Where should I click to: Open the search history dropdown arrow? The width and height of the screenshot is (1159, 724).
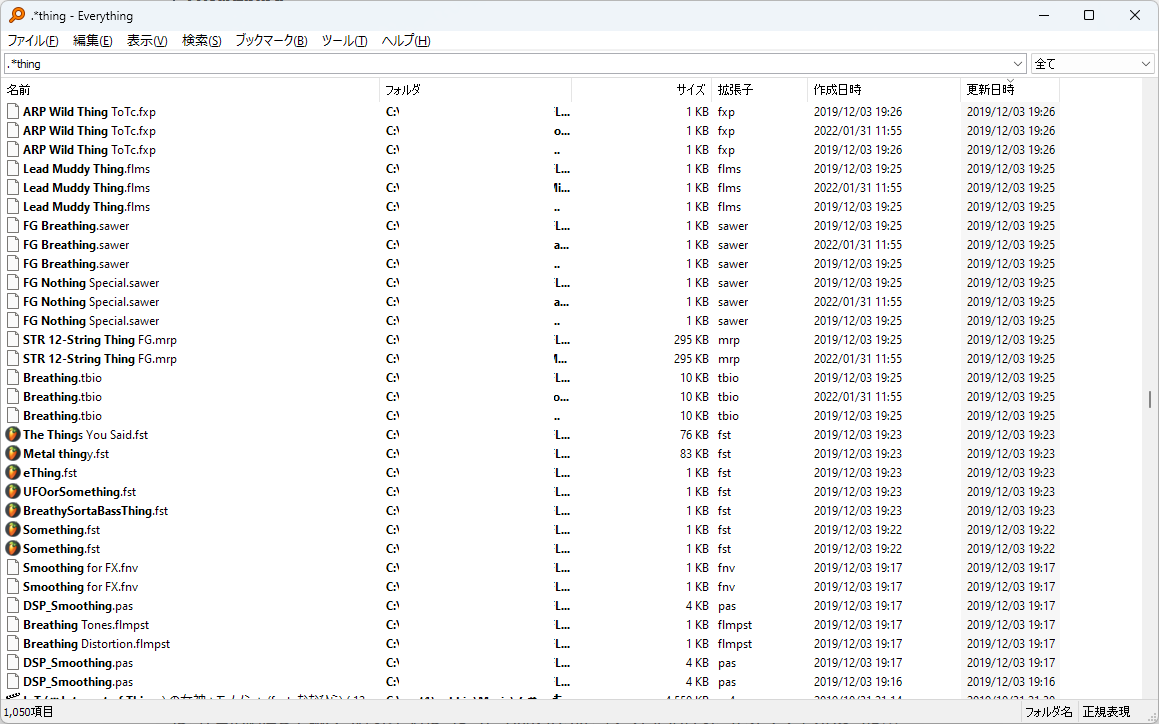coord(1018,64)
